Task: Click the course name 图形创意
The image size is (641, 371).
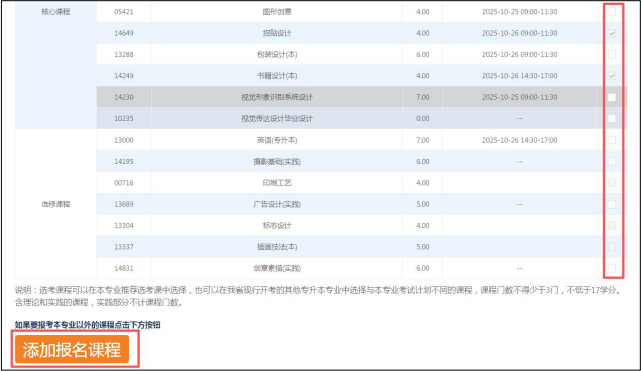Action: click(x=277, y=12)
